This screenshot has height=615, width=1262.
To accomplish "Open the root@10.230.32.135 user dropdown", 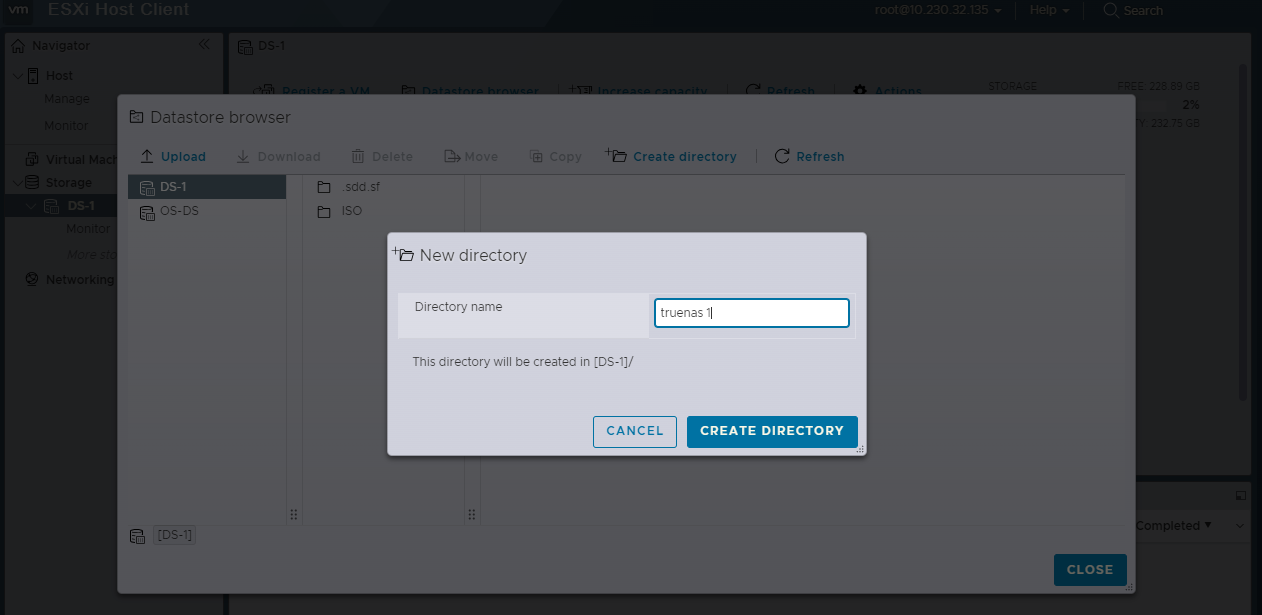I will 937,10.
